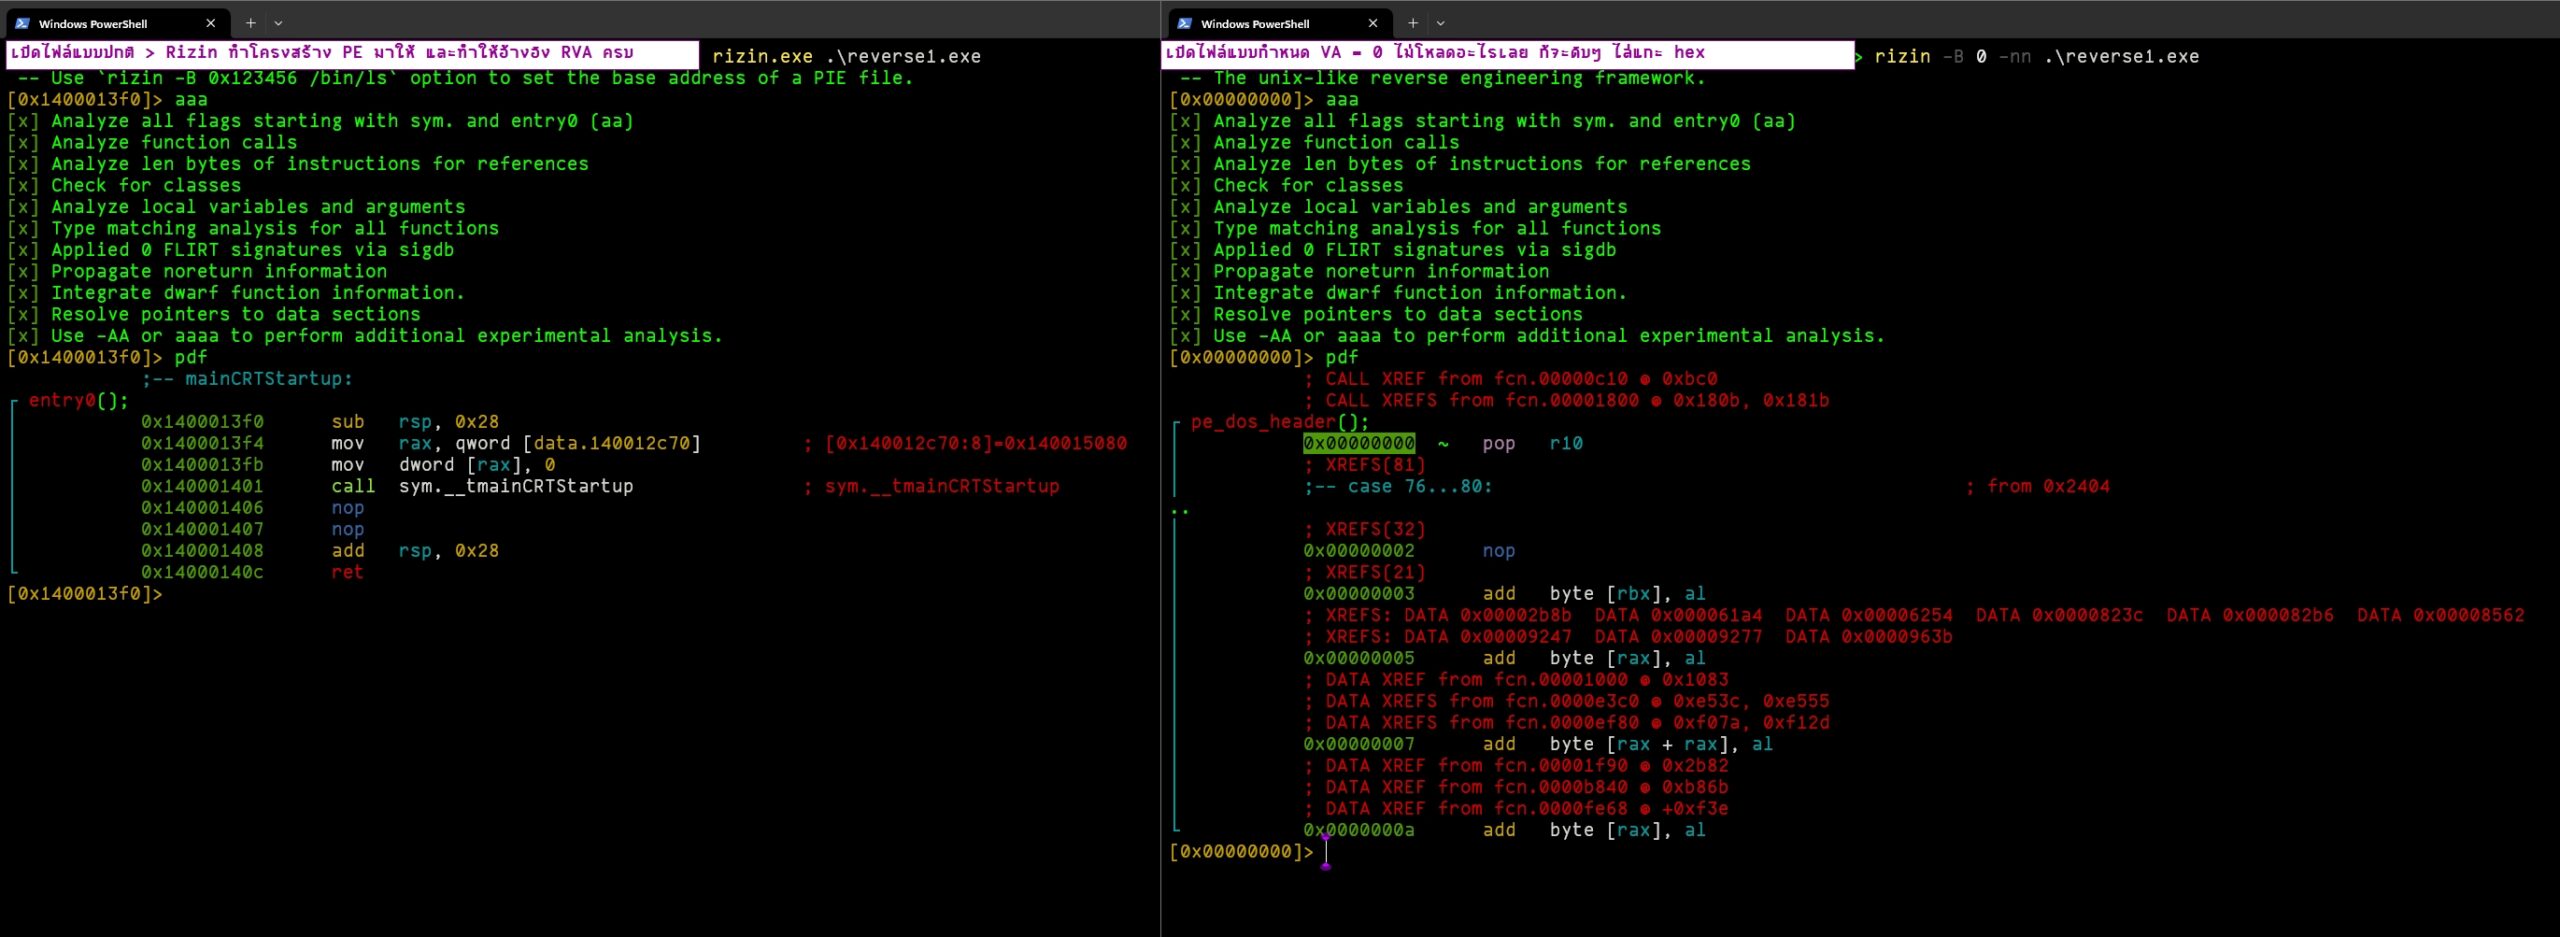Click the PowerShell icon on the left terminal tab
The width and height of the screenshot is (2560, 937).
point(22,23)
